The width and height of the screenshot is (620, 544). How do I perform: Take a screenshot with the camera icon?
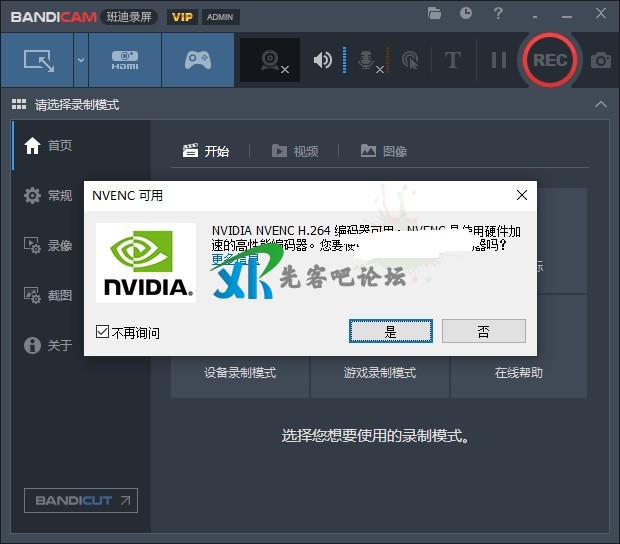pyautogui.click(x=600, y=60)
